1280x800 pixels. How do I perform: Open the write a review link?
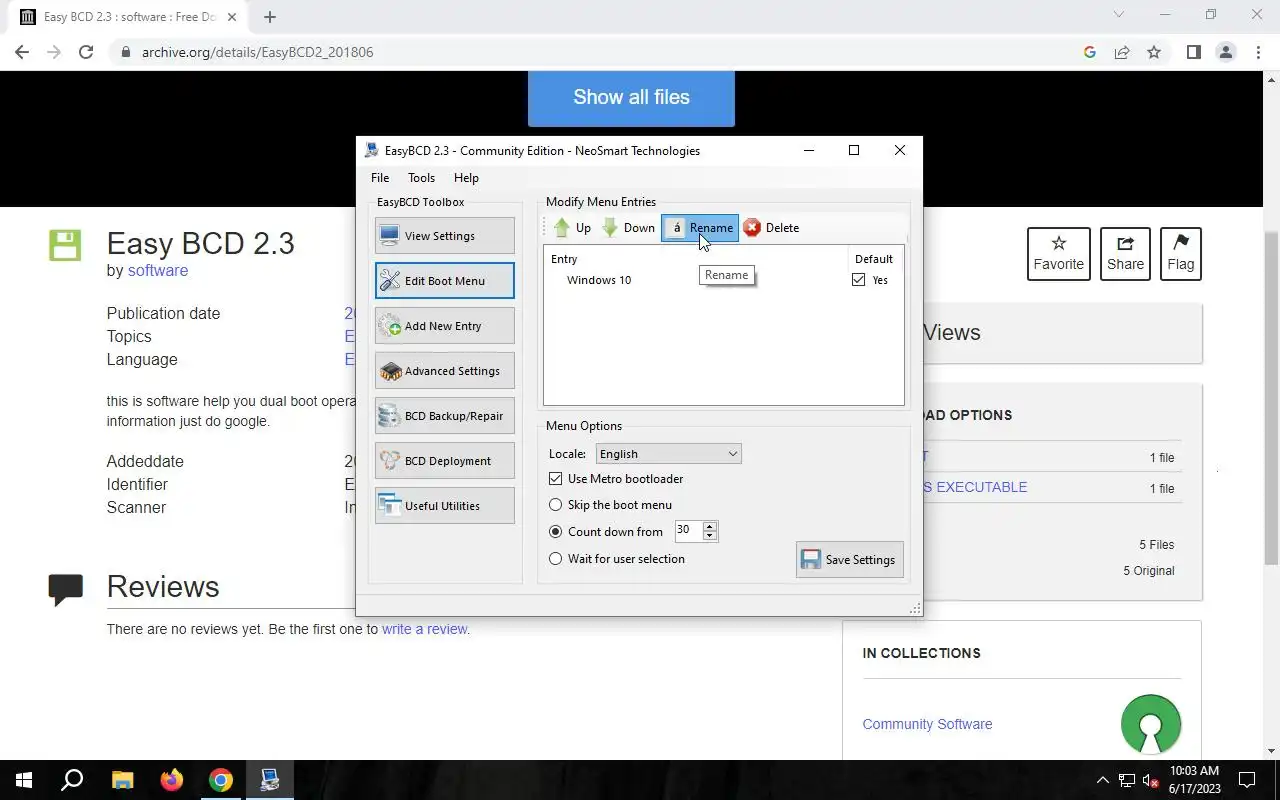pyautogui.click(x=424, y=629)
